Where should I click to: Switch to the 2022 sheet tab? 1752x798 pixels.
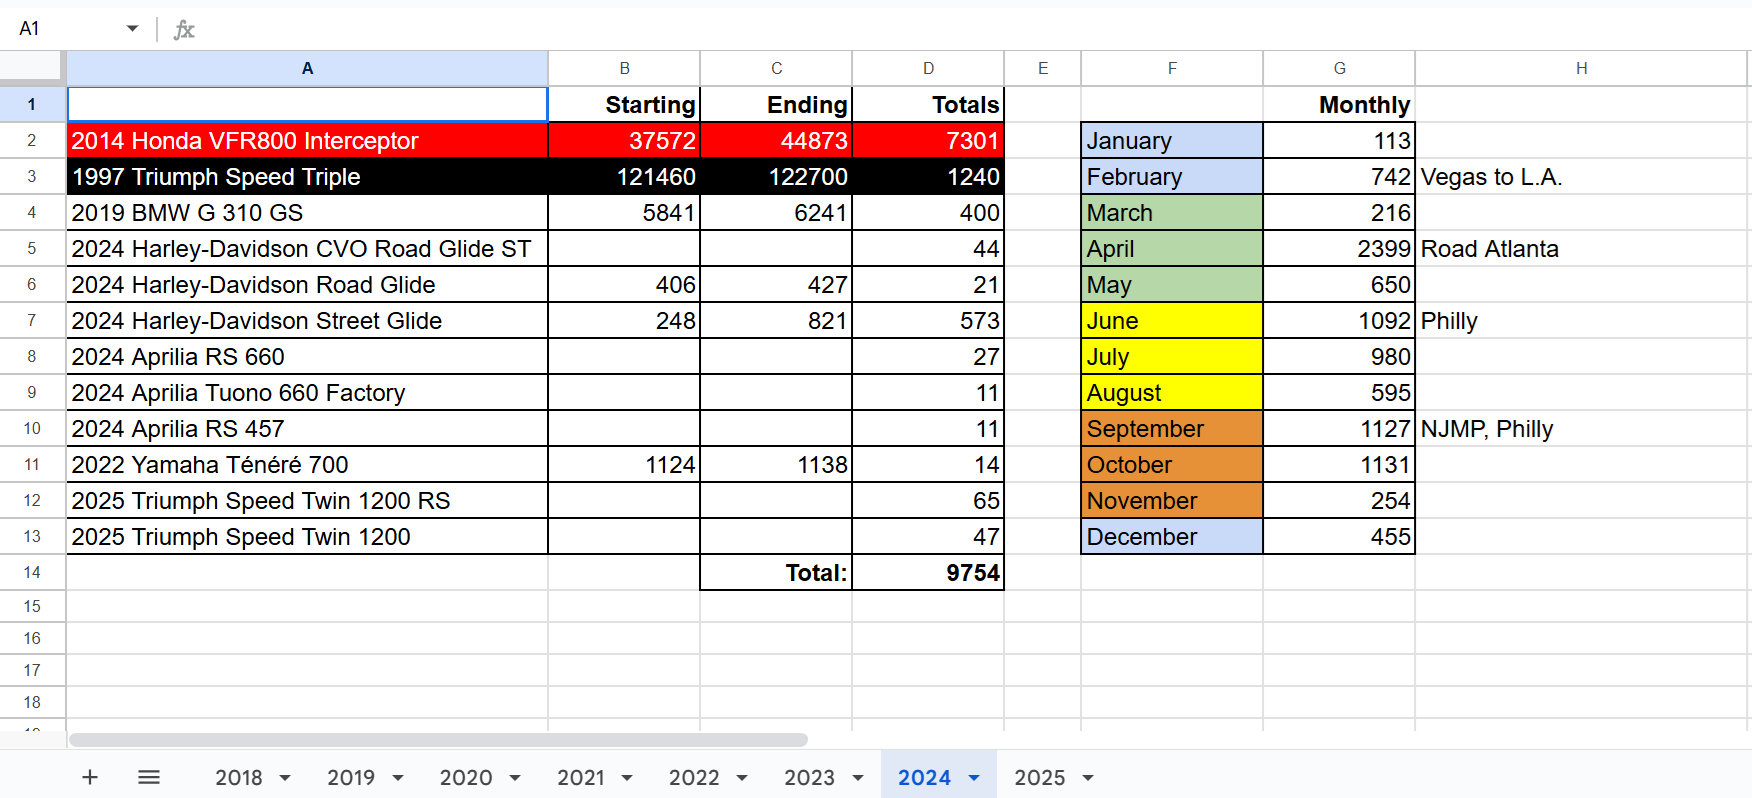[694, 778]
